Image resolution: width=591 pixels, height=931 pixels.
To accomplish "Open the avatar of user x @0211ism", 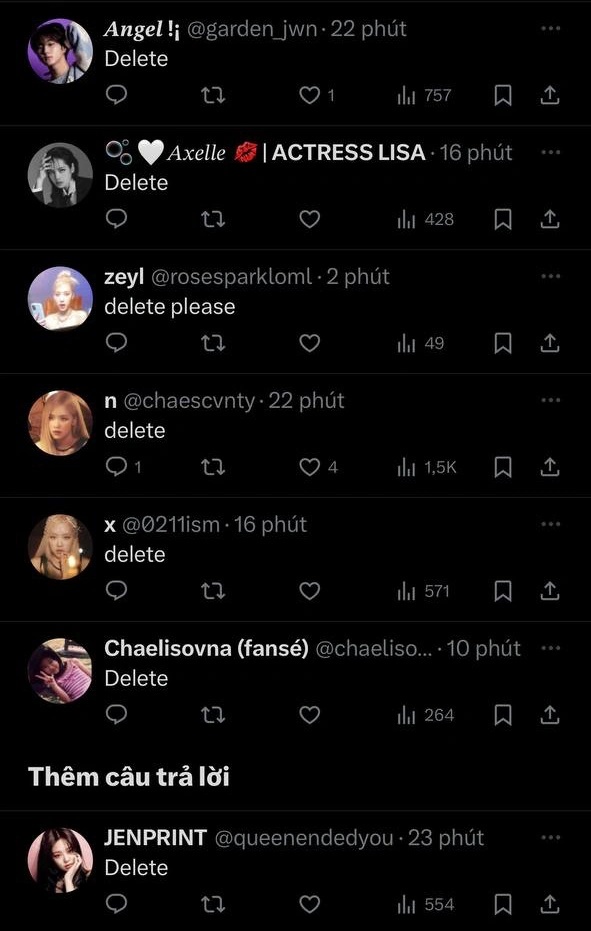I will point(61,547).
